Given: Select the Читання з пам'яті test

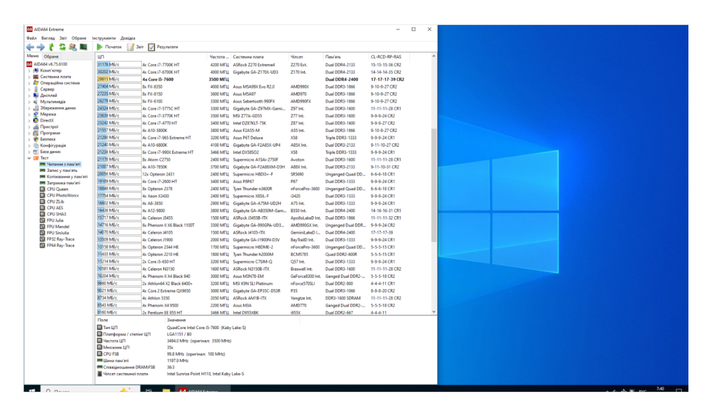Looking at the screenshot, I should tap(60, 164).
